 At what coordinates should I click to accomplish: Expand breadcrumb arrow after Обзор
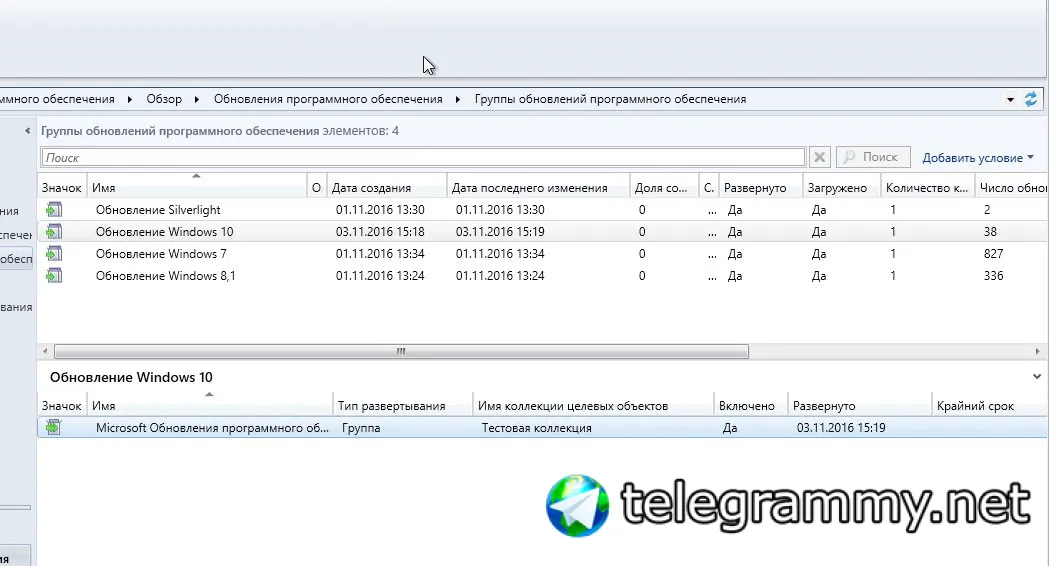[197, 100]
